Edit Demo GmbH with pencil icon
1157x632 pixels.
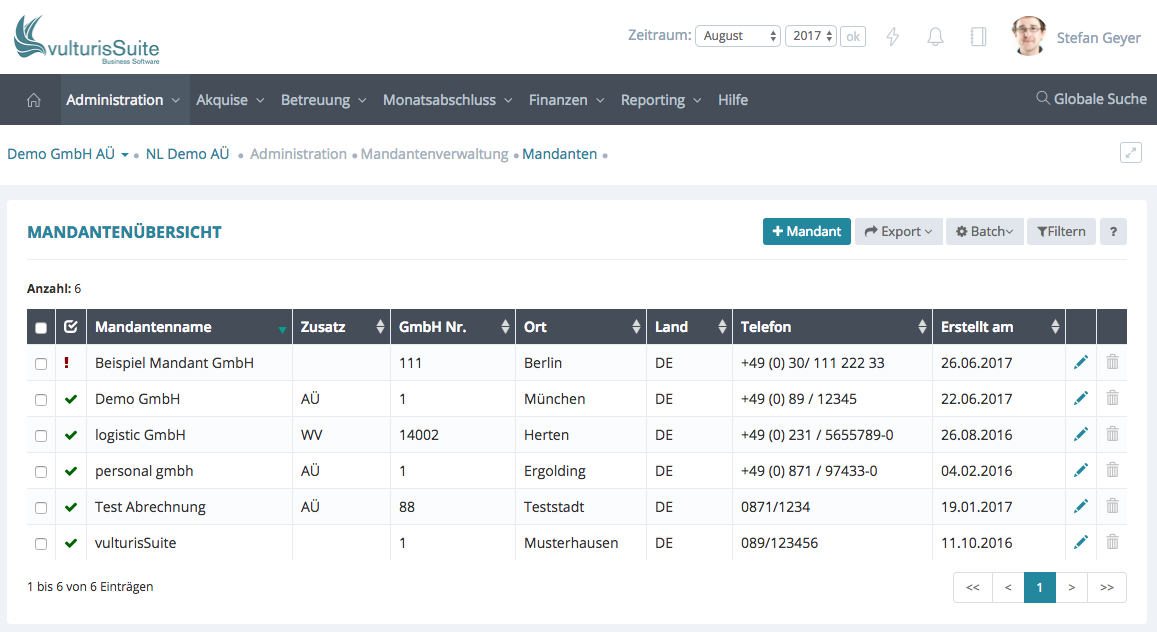click(x=1080, y=399)
